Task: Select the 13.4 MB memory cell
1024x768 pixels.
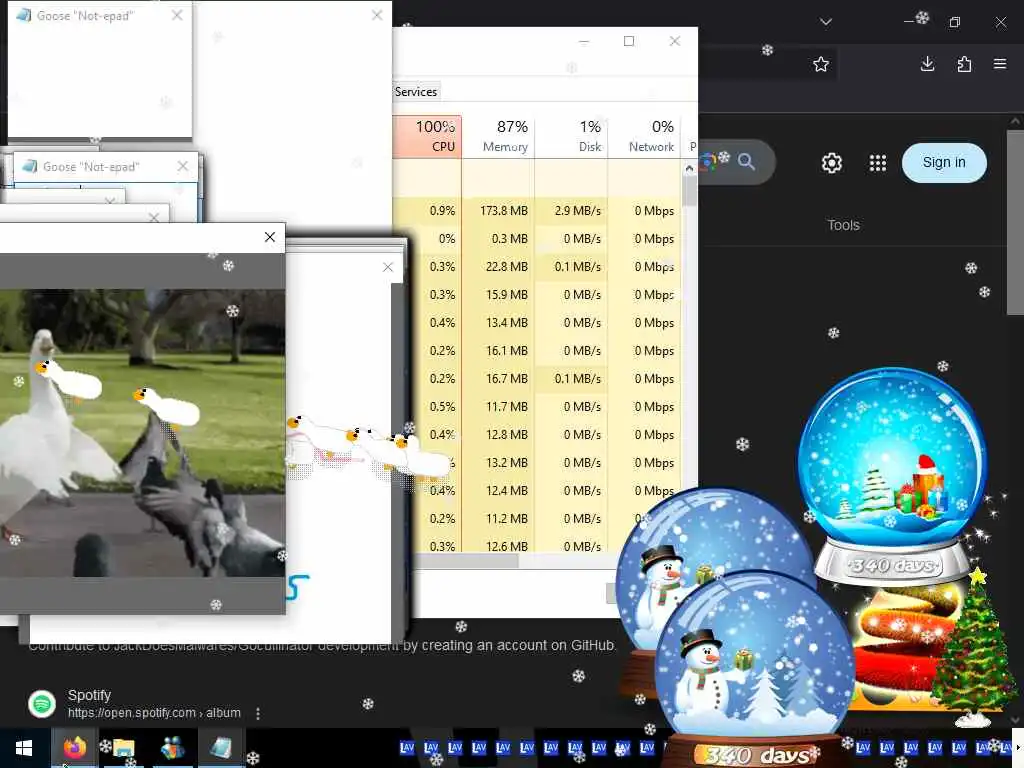Action: (x=498, y=323)
